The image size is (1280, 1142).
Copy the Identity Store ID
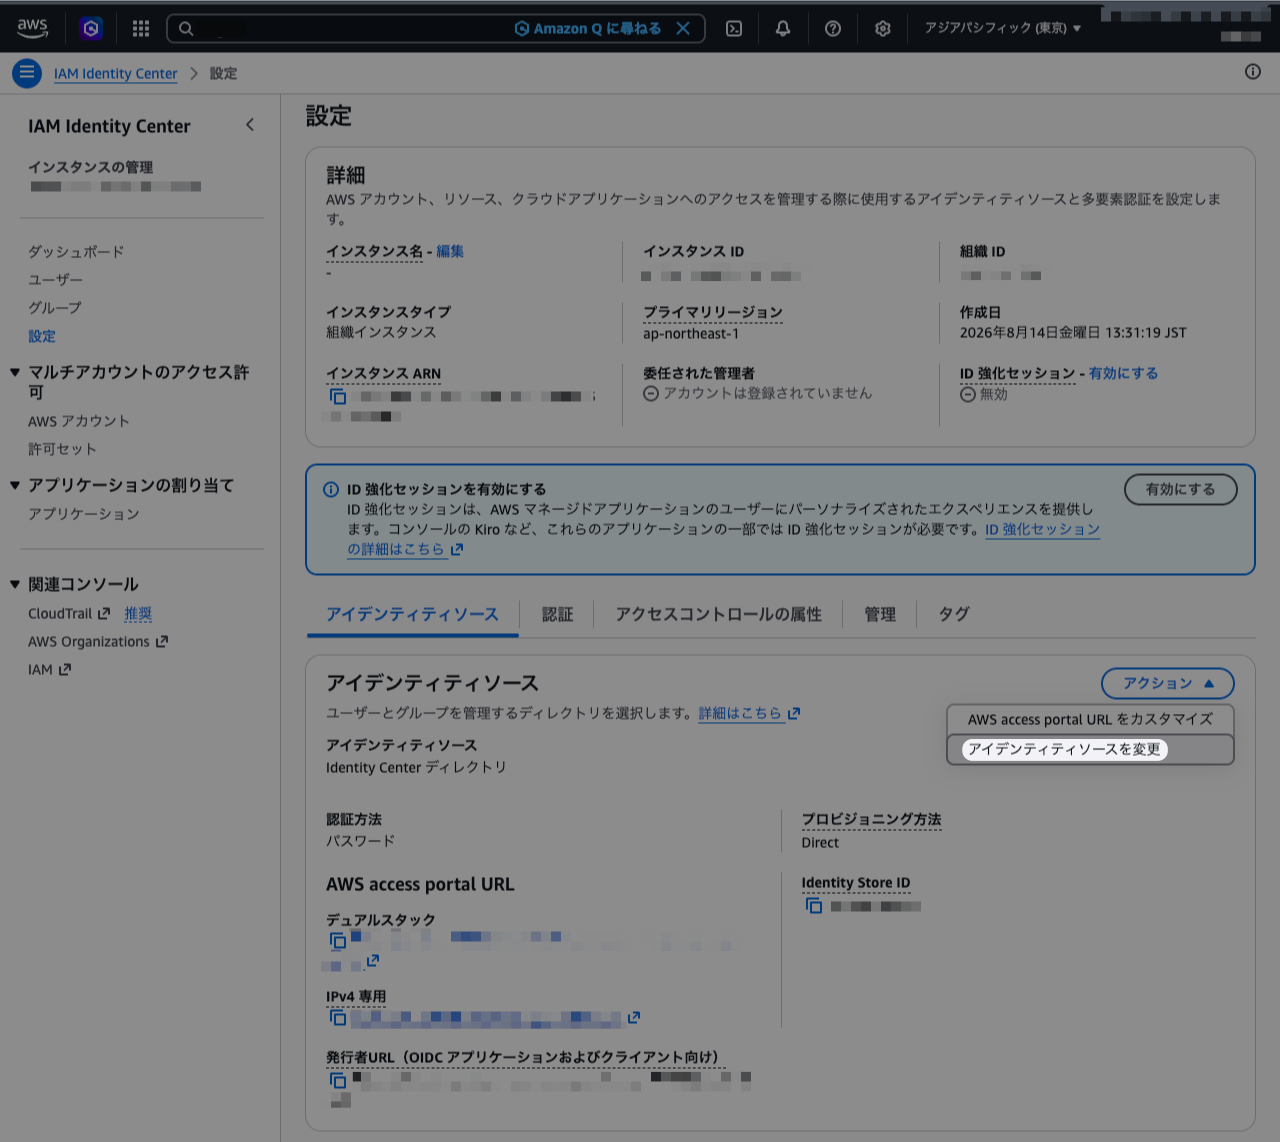tap(814, 906)
